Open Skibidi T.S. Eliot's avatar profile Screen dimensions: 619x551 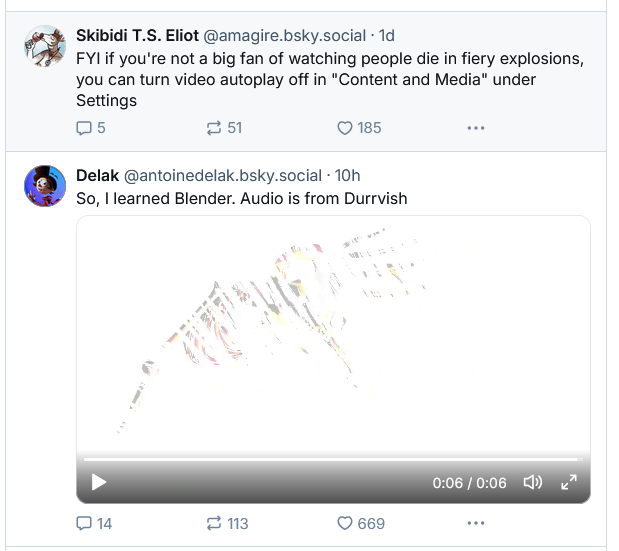[44, 45]
